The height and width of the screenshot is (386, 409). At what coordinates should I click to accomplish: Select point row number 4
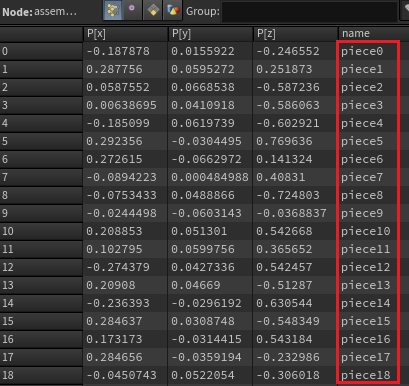coord(41,123)
